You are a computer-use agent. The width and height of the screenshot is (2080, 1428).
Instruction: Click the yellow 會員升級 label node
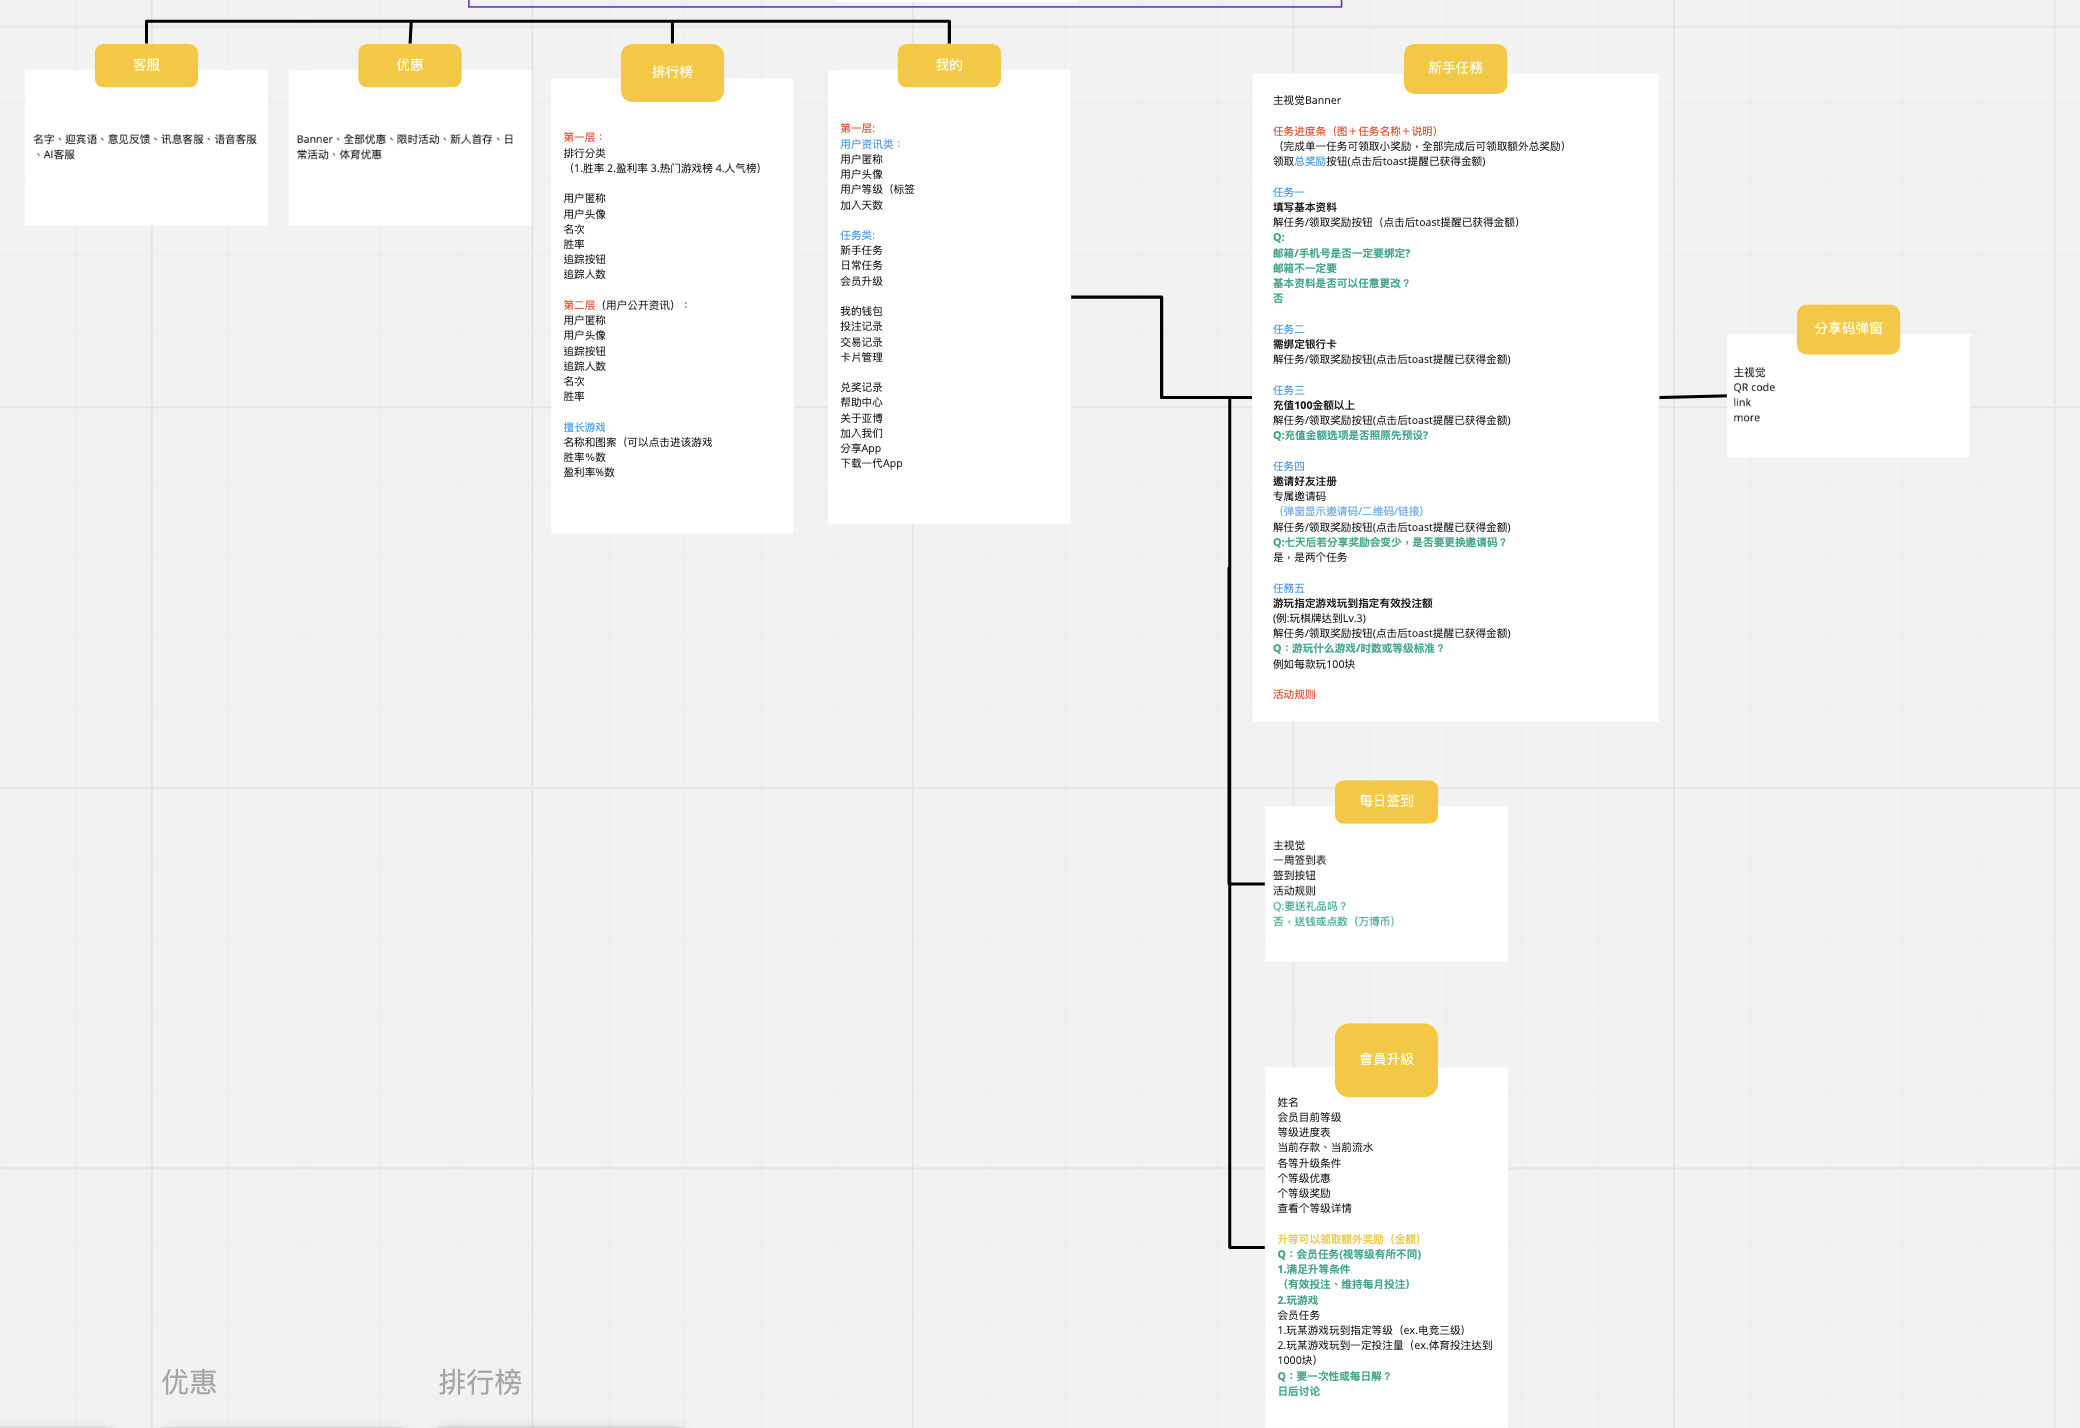(x=1386, y=1059)
